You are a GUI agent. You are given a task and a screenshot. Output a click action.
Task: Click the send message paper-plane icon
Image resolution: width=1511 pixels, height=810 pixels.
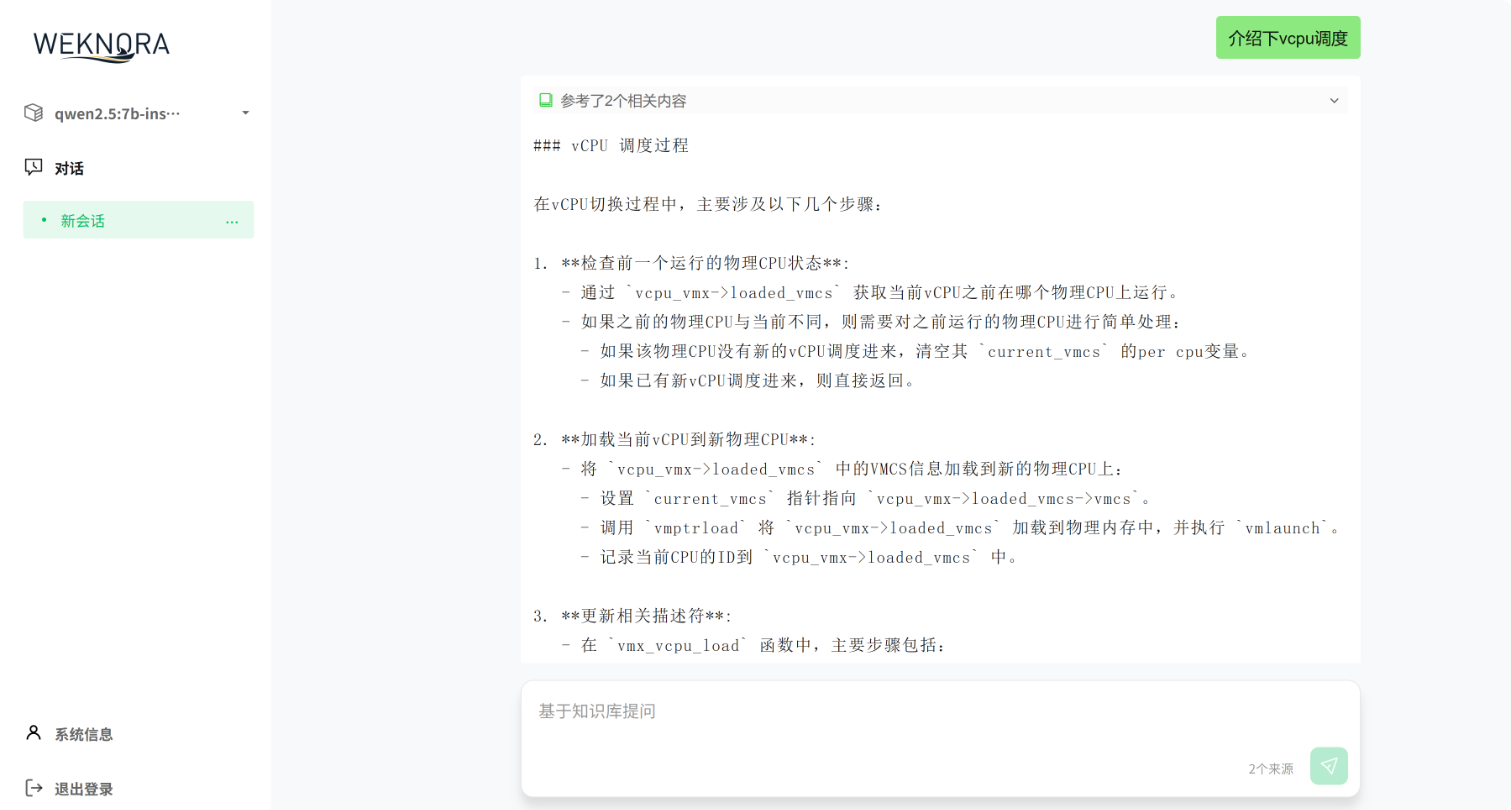pyautogui.click(x=1329, y=765)
